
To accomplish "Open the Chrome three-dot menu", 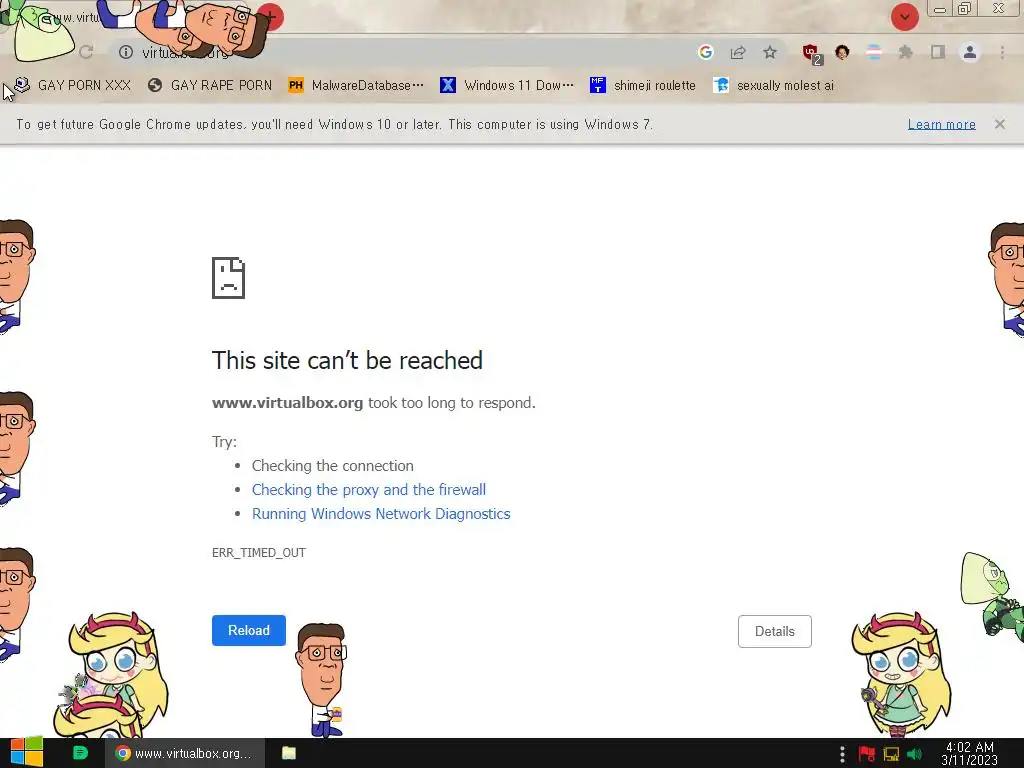I will (x=1002, y=52).
